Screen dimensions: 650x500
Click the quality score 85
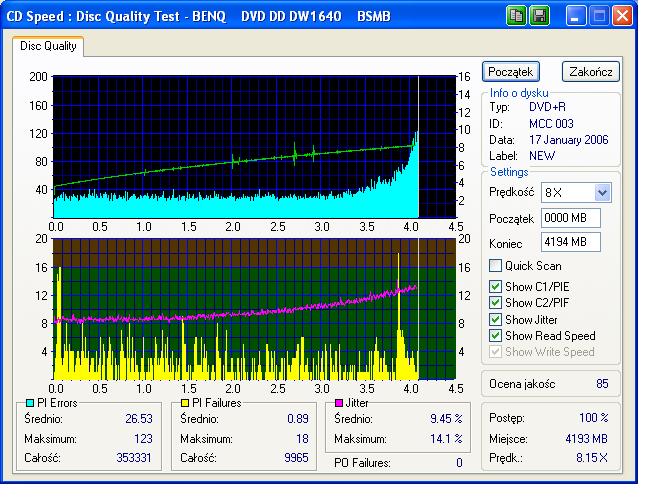(x=602, y=384)
